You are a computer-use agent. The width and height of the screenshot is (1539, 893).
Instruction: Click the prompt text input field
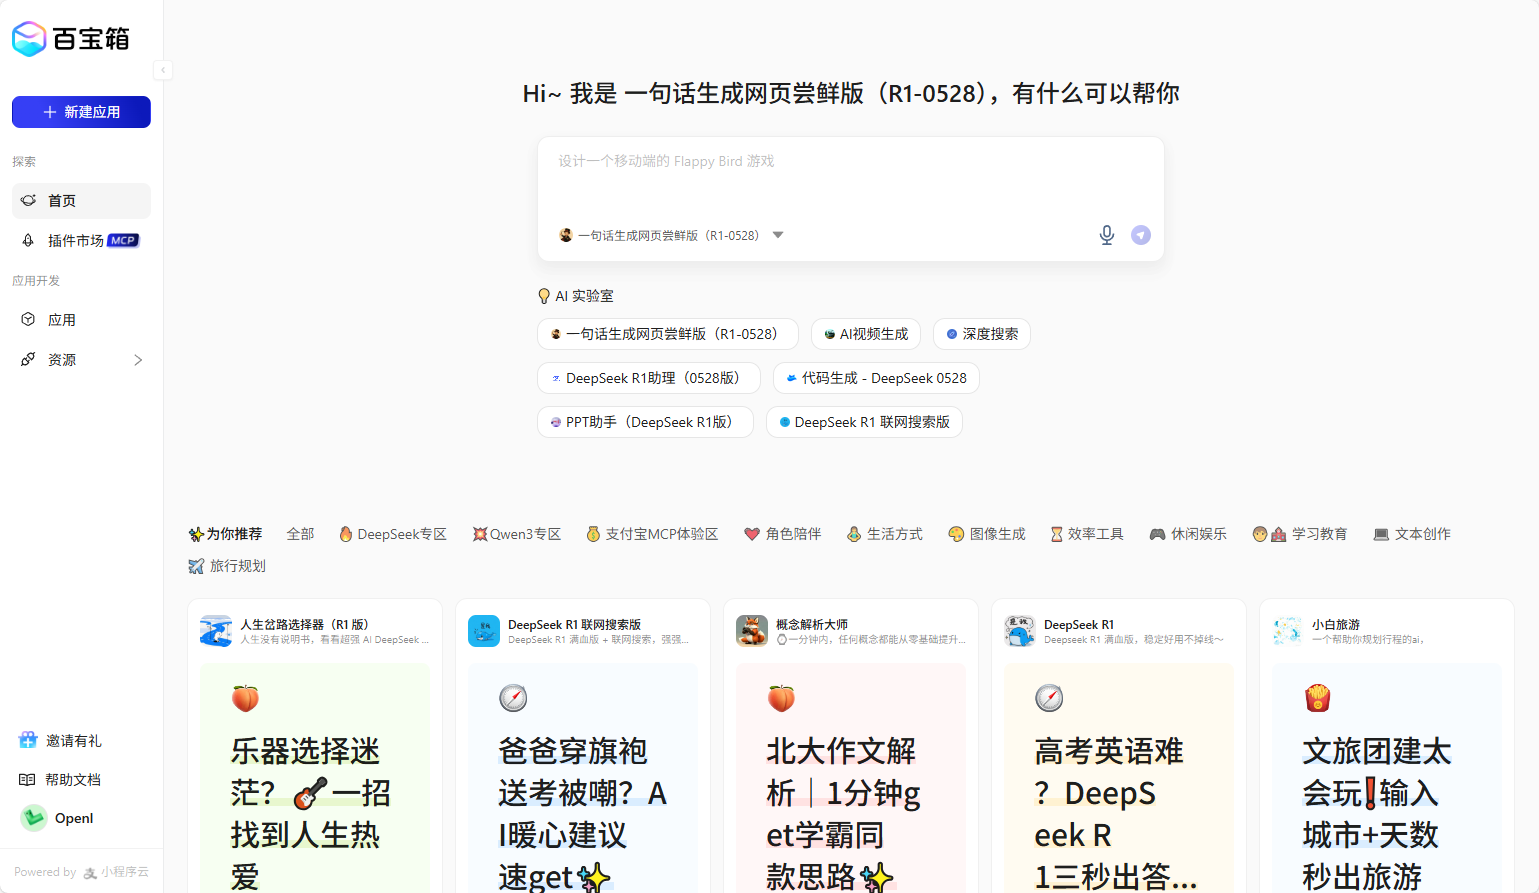(x=850, y=178)
